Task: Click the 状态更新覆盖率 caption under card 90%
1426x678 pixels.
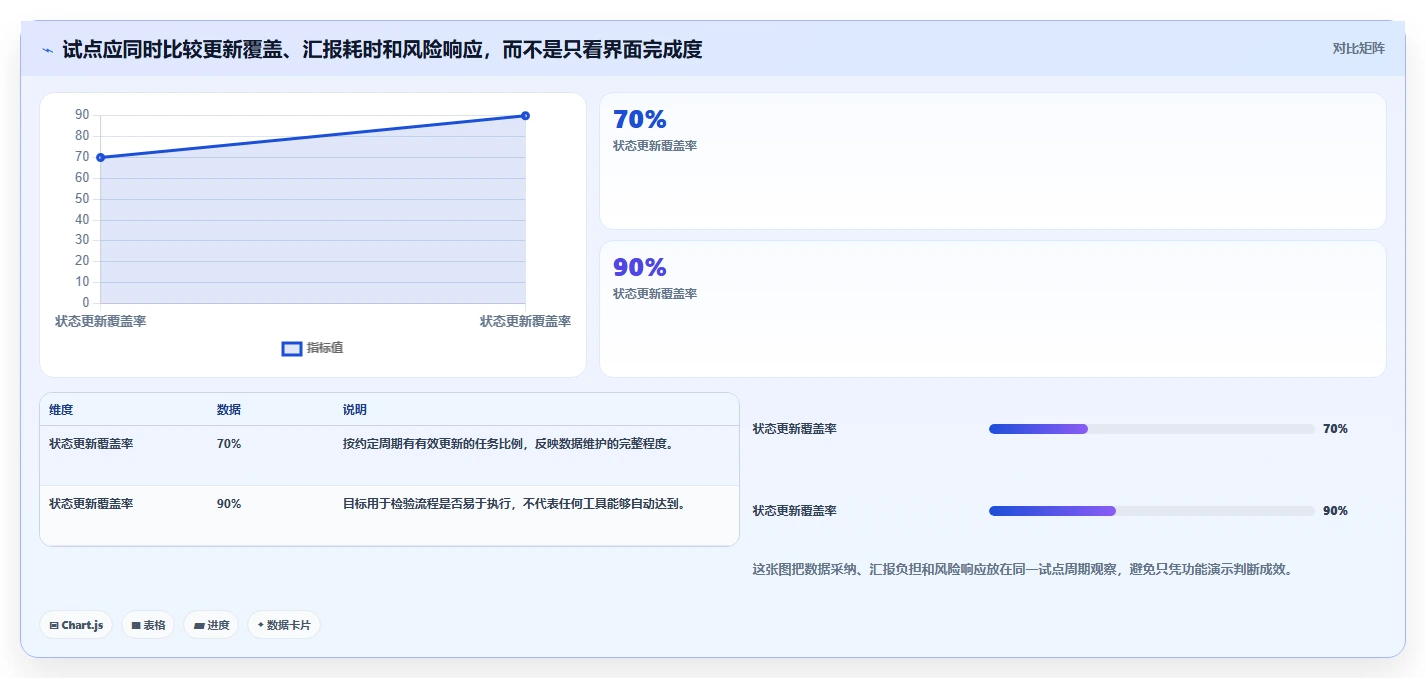Action: click(655, 294)
